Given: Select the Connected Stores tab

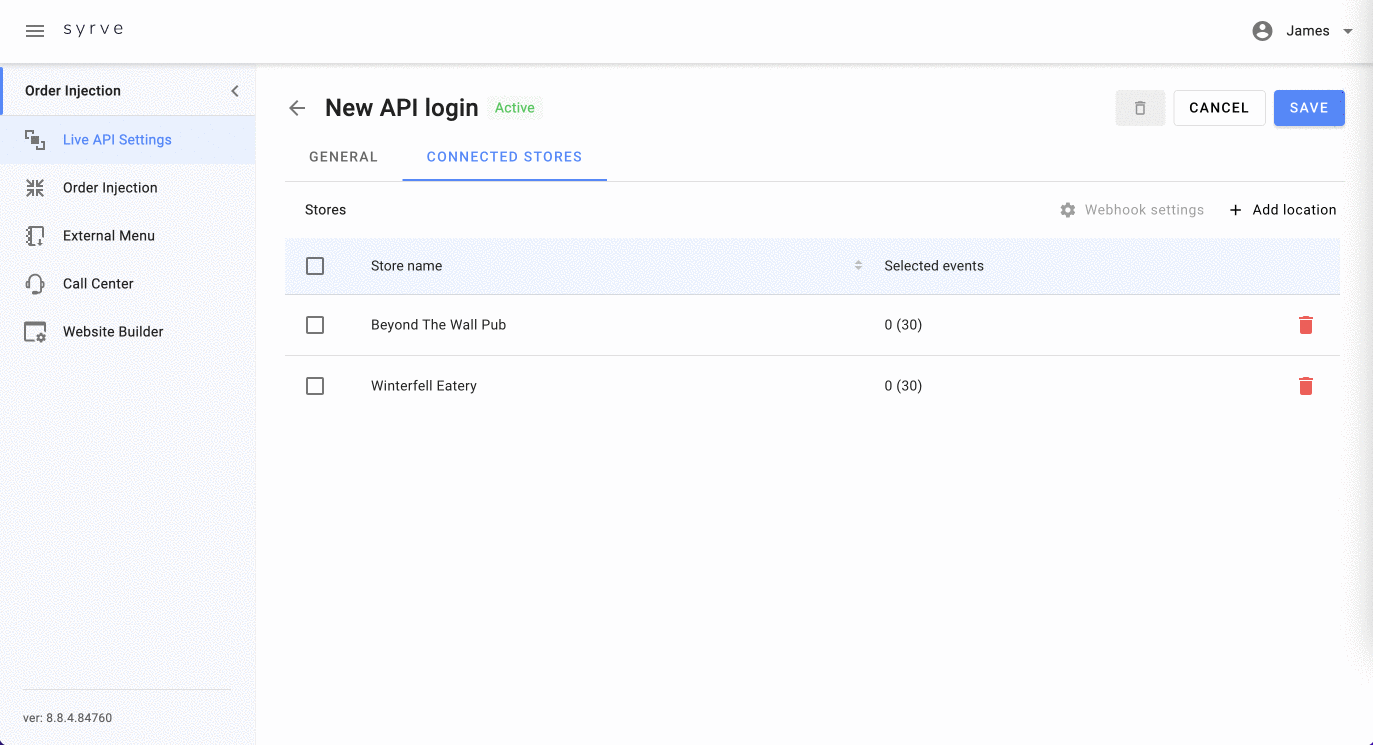Looking at the screenshot, I should click(504, 157).
